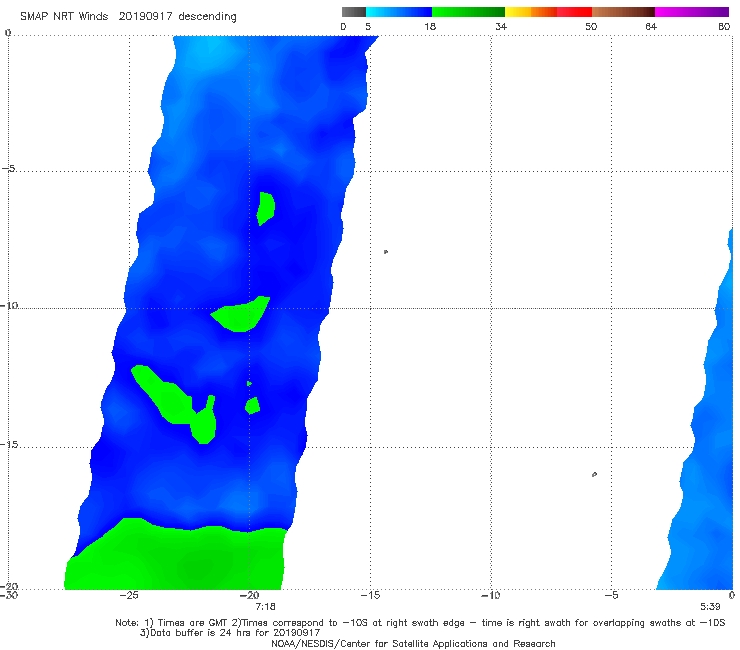Click the title text 'SMAP NRT Winds'
The width and height of the screenshot is (740, 650).
(x=64, y=16)
